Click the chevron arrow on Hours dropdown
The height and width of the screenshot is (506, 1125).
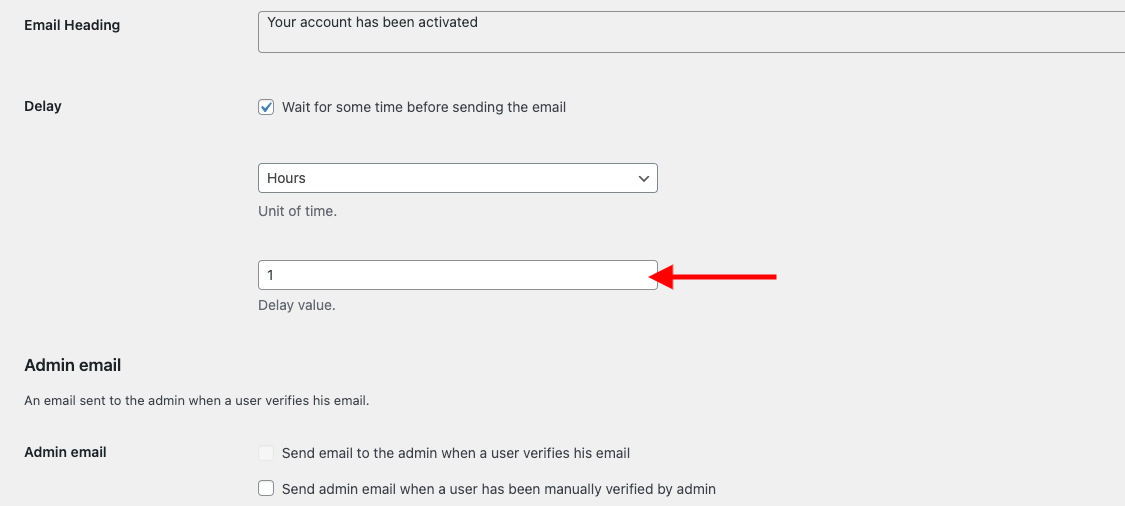click(643, 178)
